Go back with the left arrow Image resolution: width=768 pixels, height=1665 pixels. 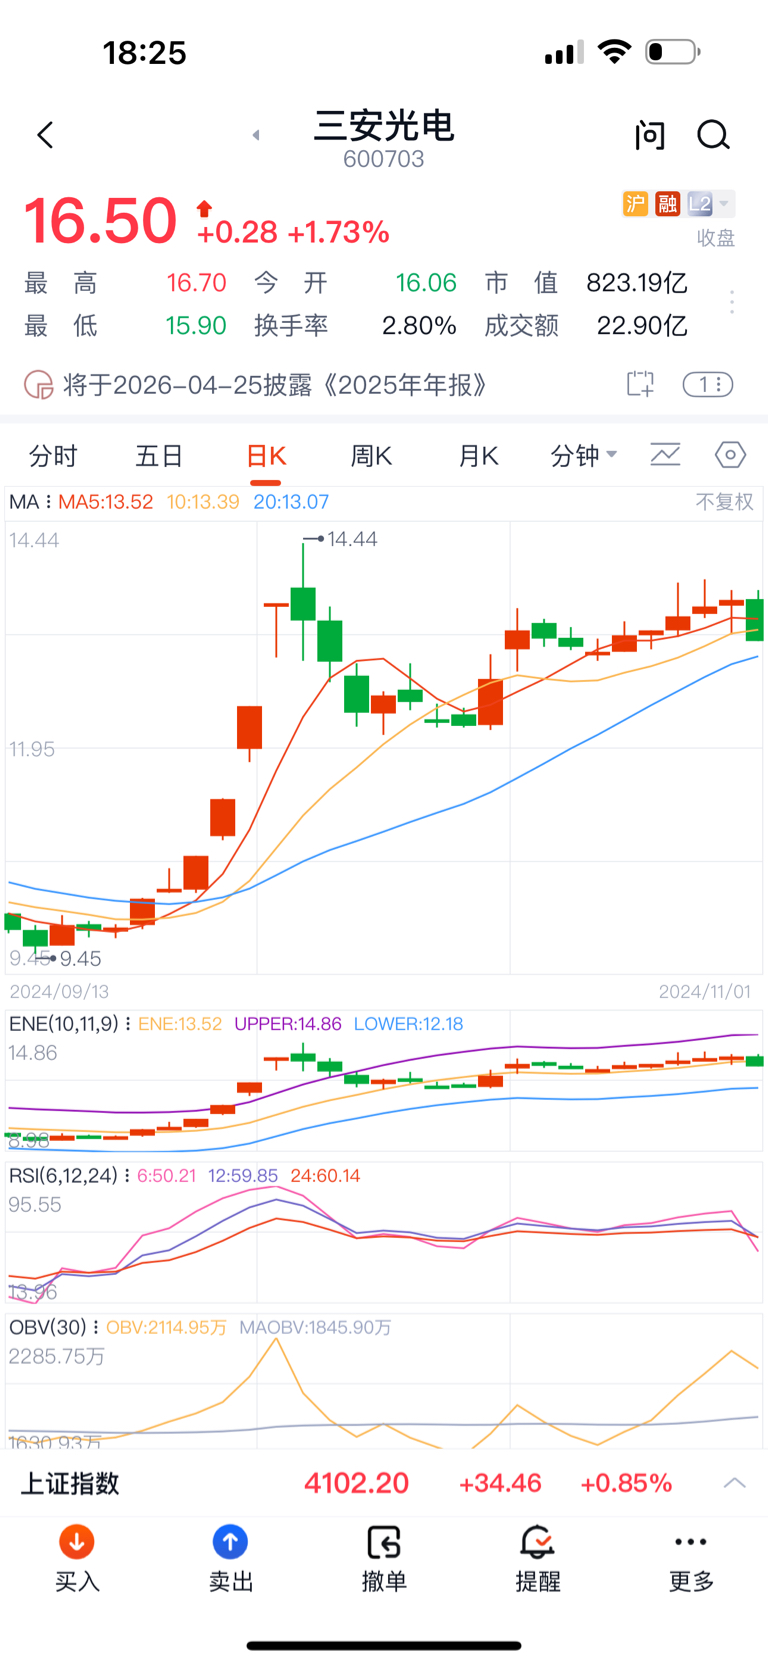[45, 135]
